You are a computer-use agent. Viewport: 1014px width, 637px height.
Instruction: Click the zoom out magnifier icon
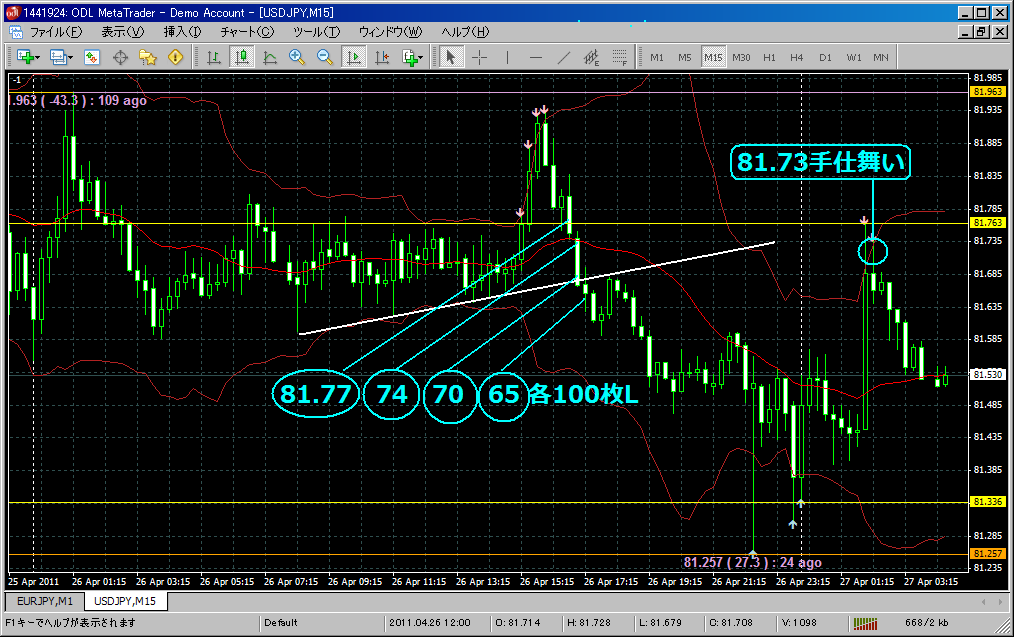pos(325,57)
